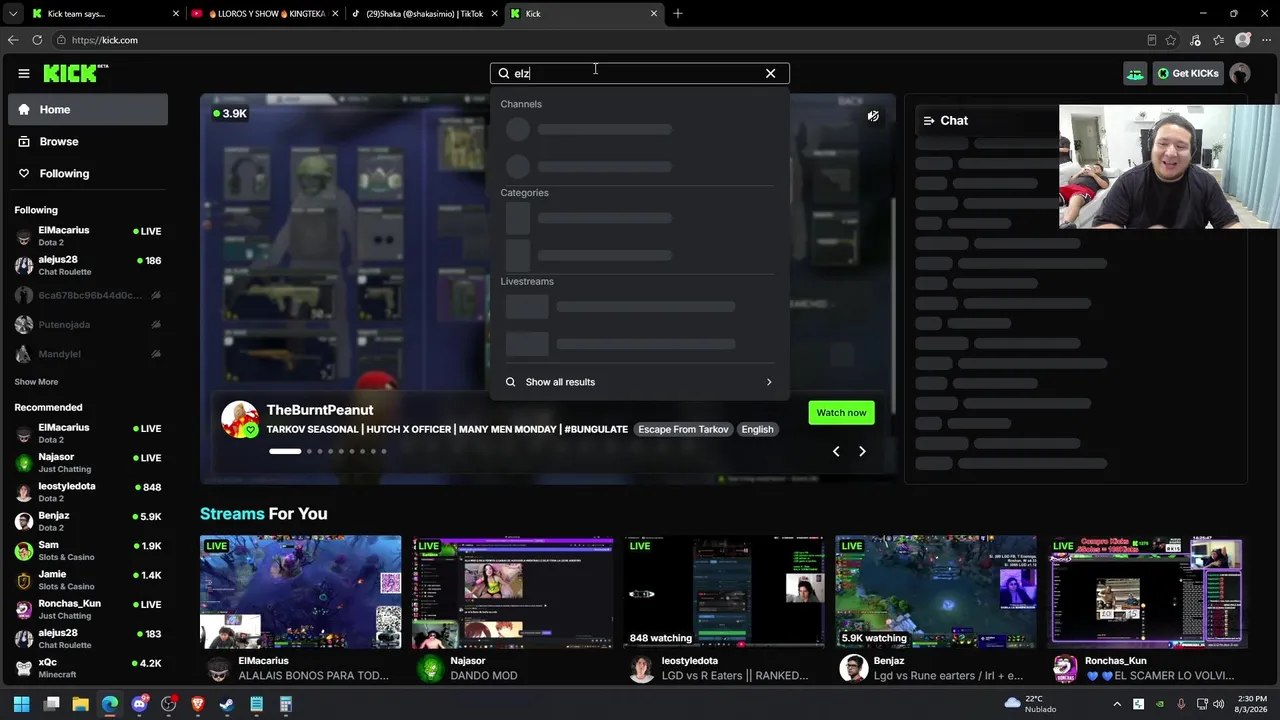The width and height of the screenshot is (1280, 720).
Task: Toggle featured player mute icon
Action: point(873,116)
